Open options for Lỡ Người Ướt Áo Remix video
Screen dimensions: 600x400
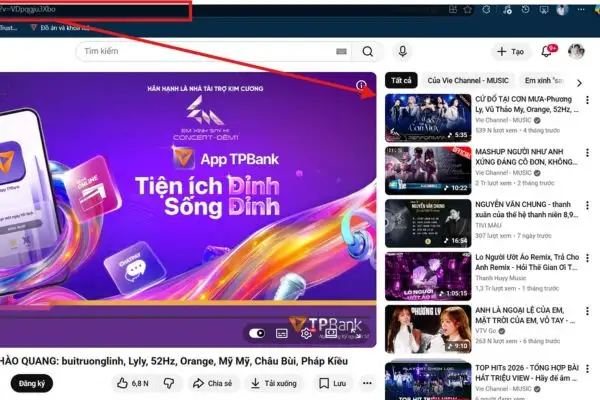(587, 258)
